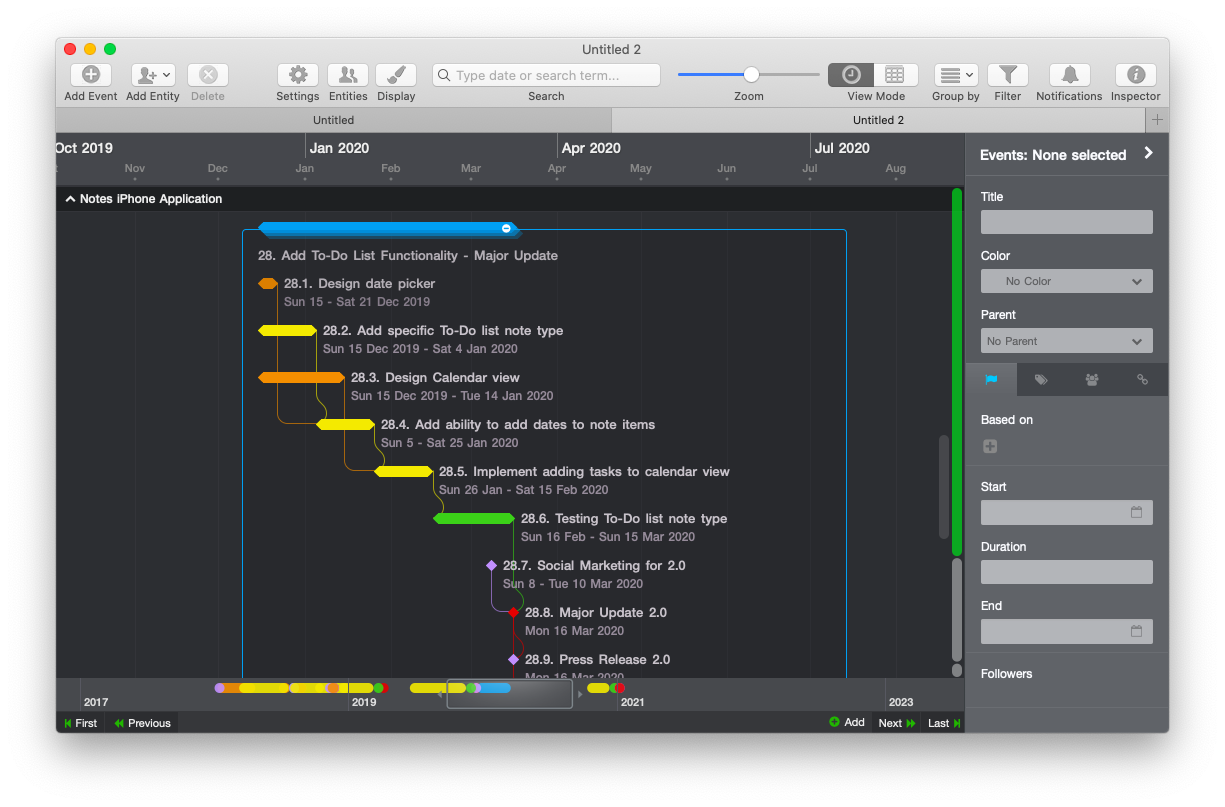Click the Add Event toolbar icon

tap(90, 75)
